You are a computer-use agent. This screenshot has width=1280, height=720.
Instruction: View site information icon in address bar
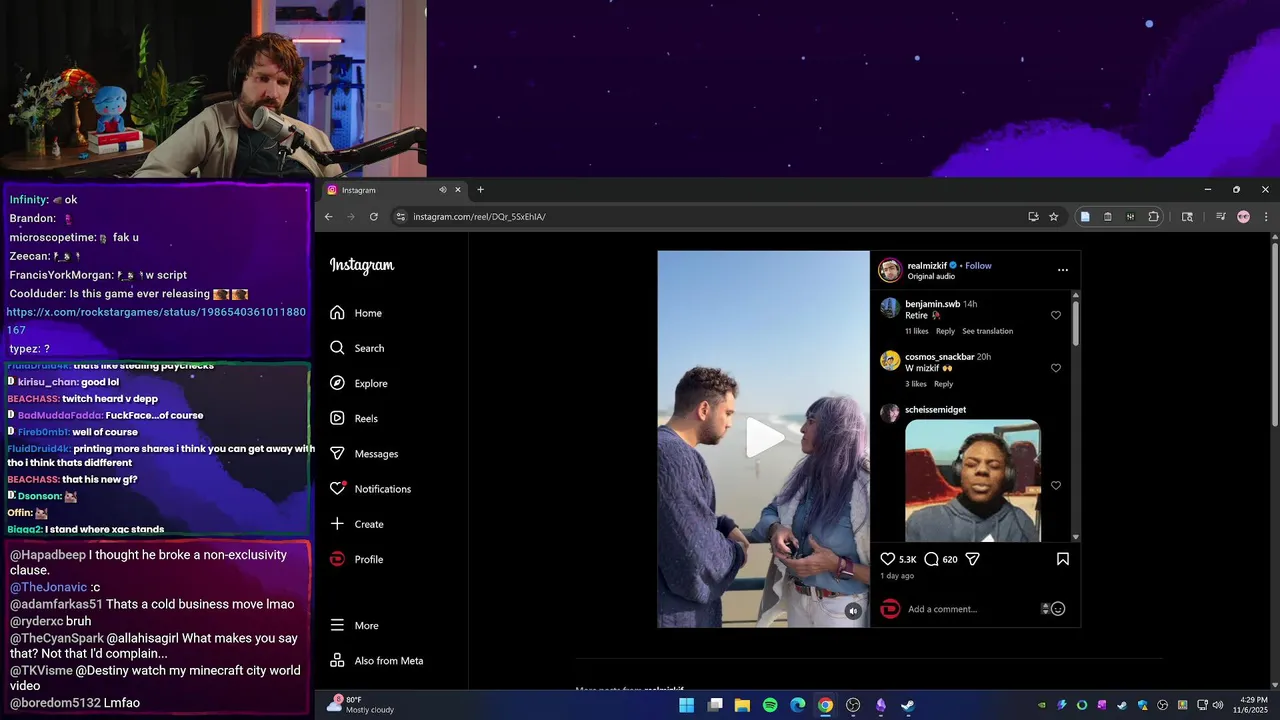click(400, 216)
